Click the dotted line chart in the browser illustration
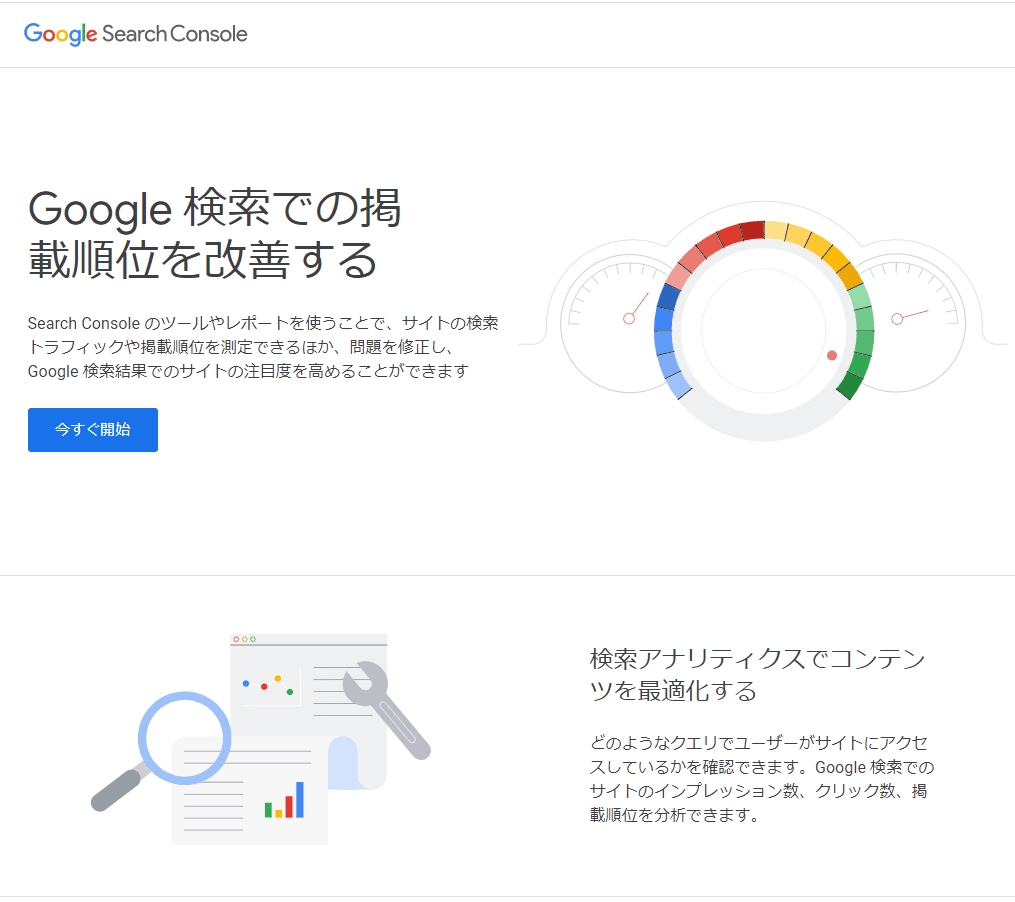1015x902 pixels. [x=267, y=685]
